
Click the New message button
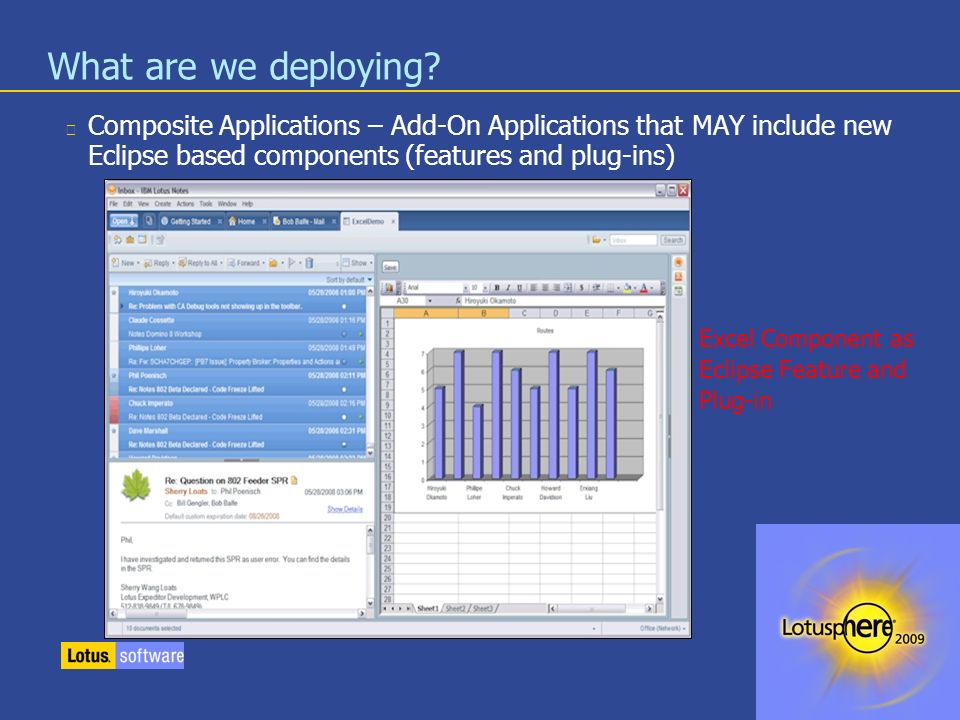click(x=124, y=263)
